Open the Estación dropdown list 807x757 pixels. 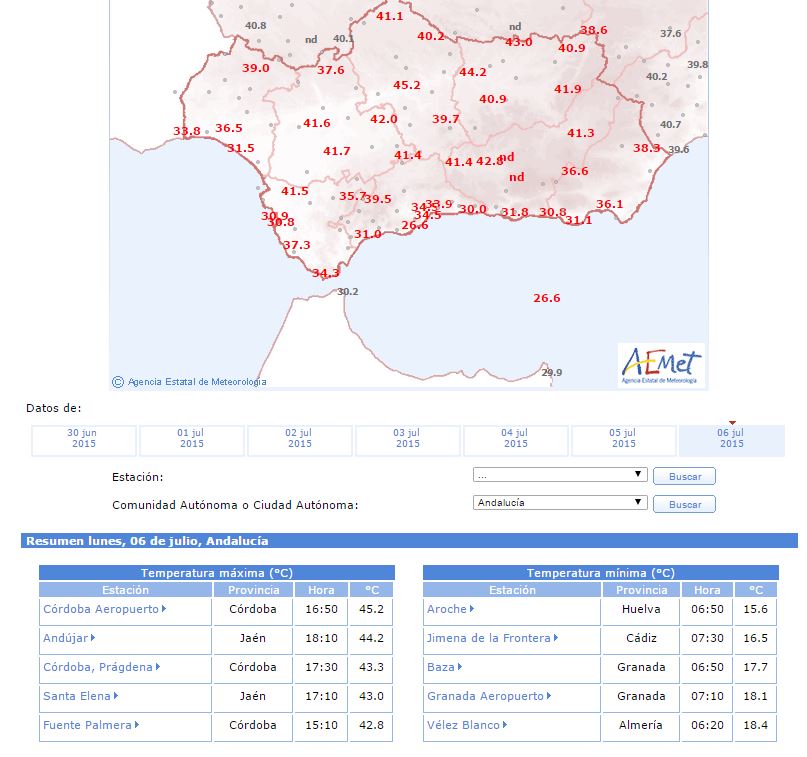click(560, 474)
